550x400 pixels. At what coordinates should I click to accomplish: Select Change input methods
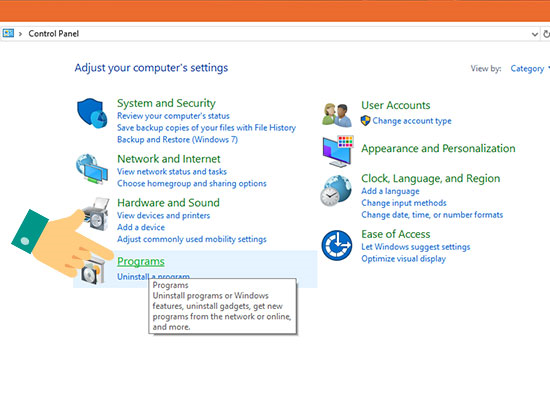(x=404, y=203)
